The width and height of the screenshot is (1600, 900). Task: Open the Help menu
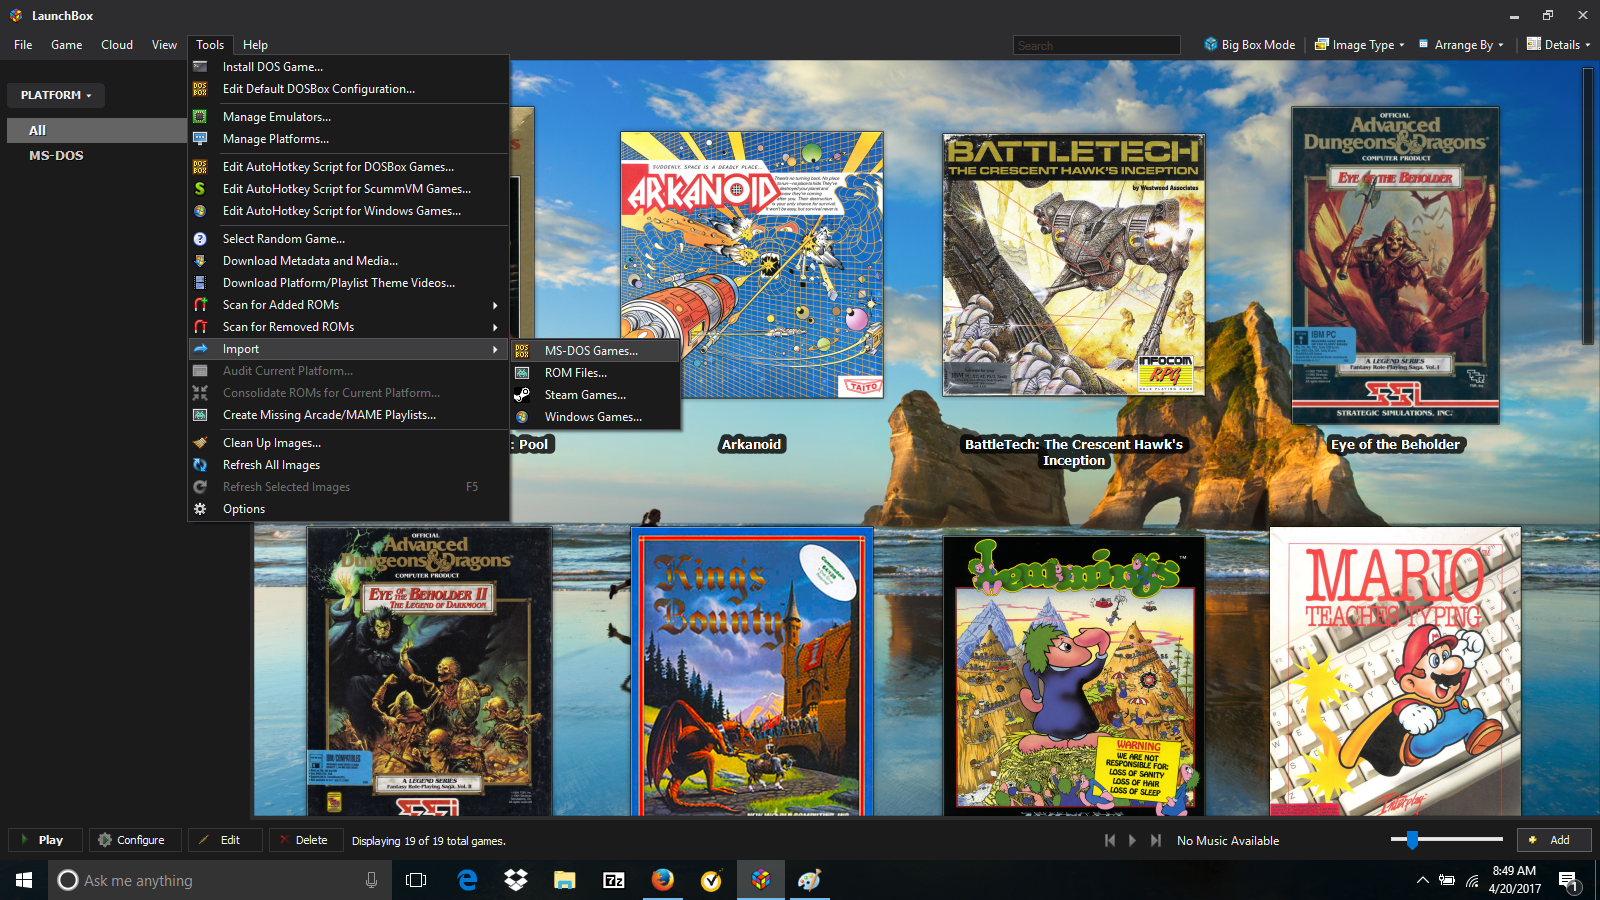point(255,45)
